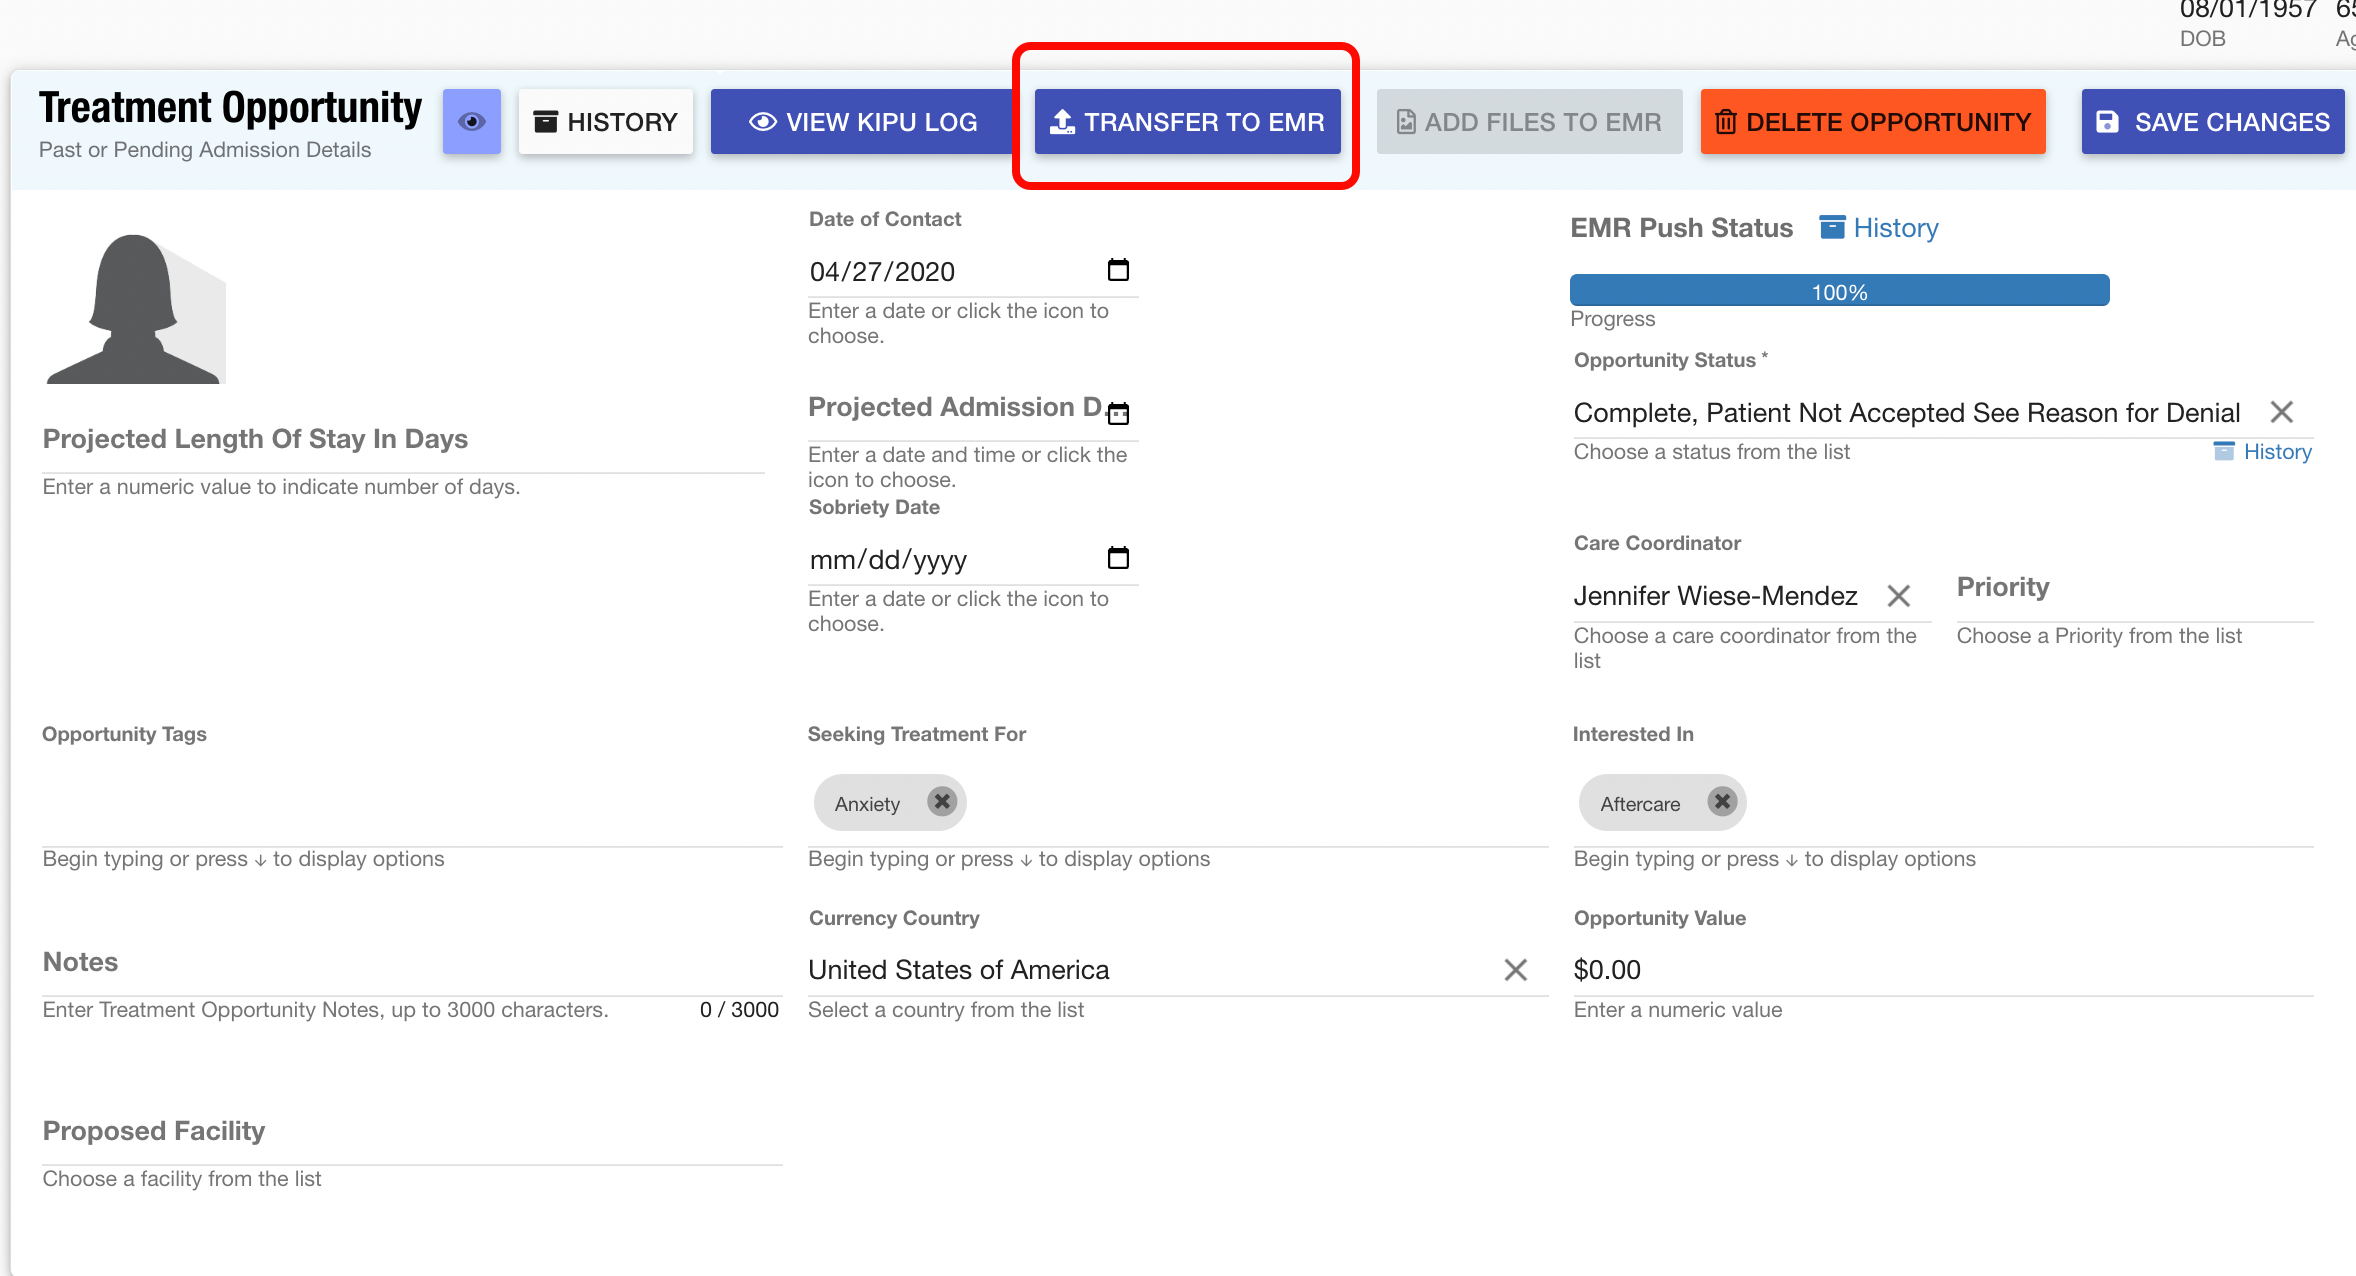Open the Sobriety Date calendar picker
The width and height of the screenshot is (2356, 1276).
[1118, 558]
